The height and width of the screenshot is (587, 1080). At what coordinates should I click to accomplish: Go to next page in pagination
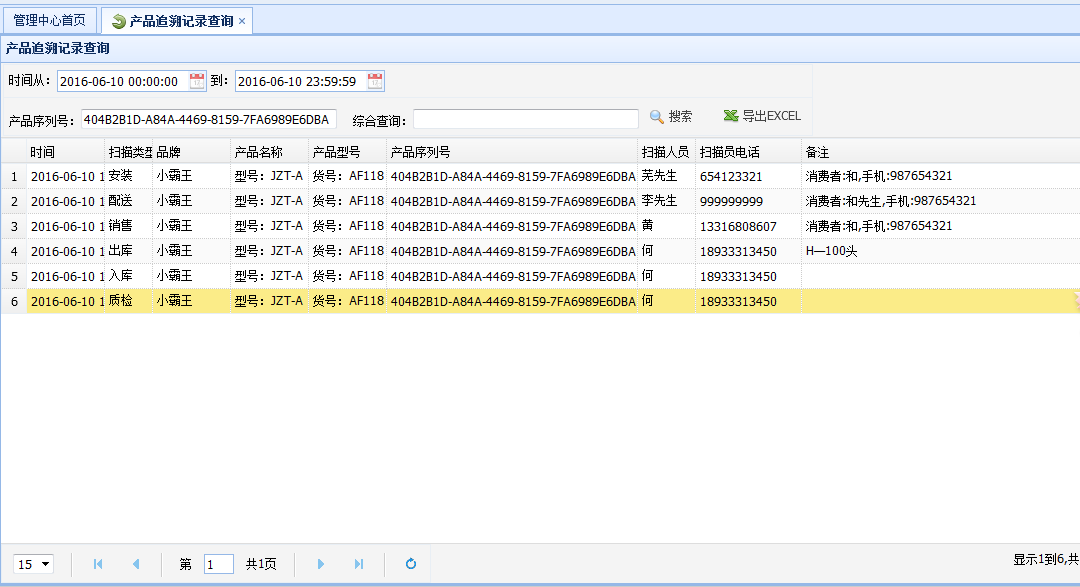tap(321, 564)
